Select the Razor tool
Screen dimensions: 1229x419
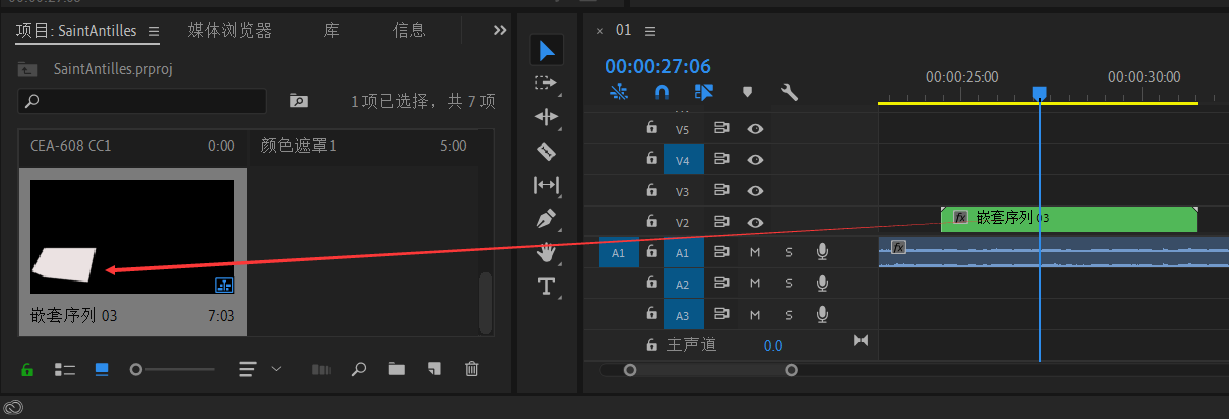[x=546, y=151]
